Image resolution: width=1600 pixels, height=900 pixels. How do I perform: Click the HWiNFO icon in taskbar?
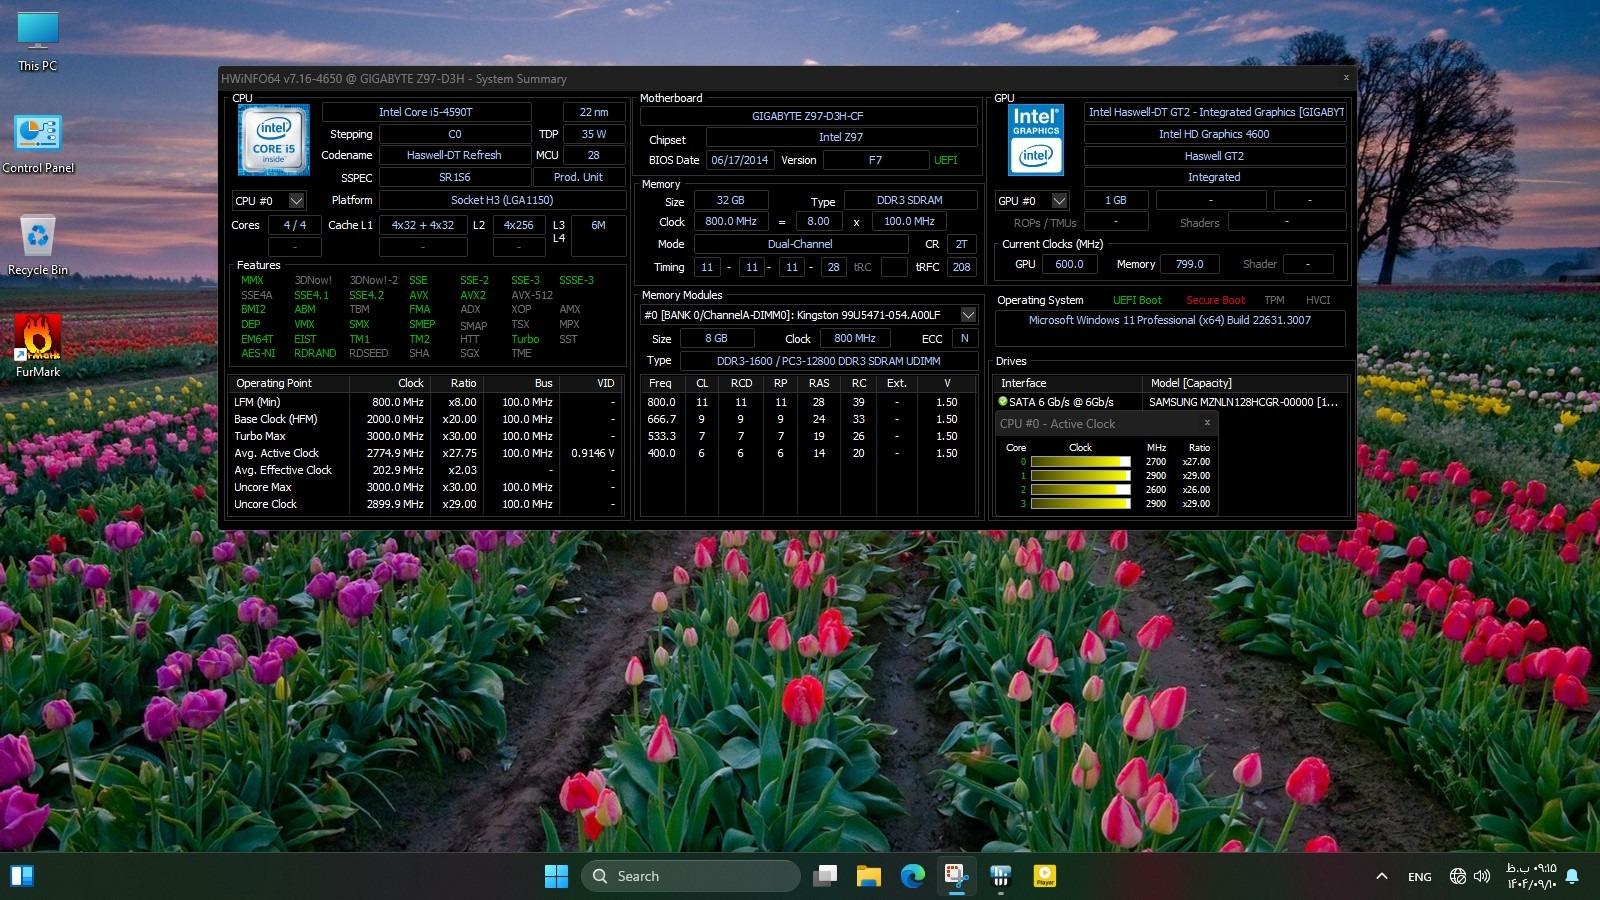(1000, 876)
